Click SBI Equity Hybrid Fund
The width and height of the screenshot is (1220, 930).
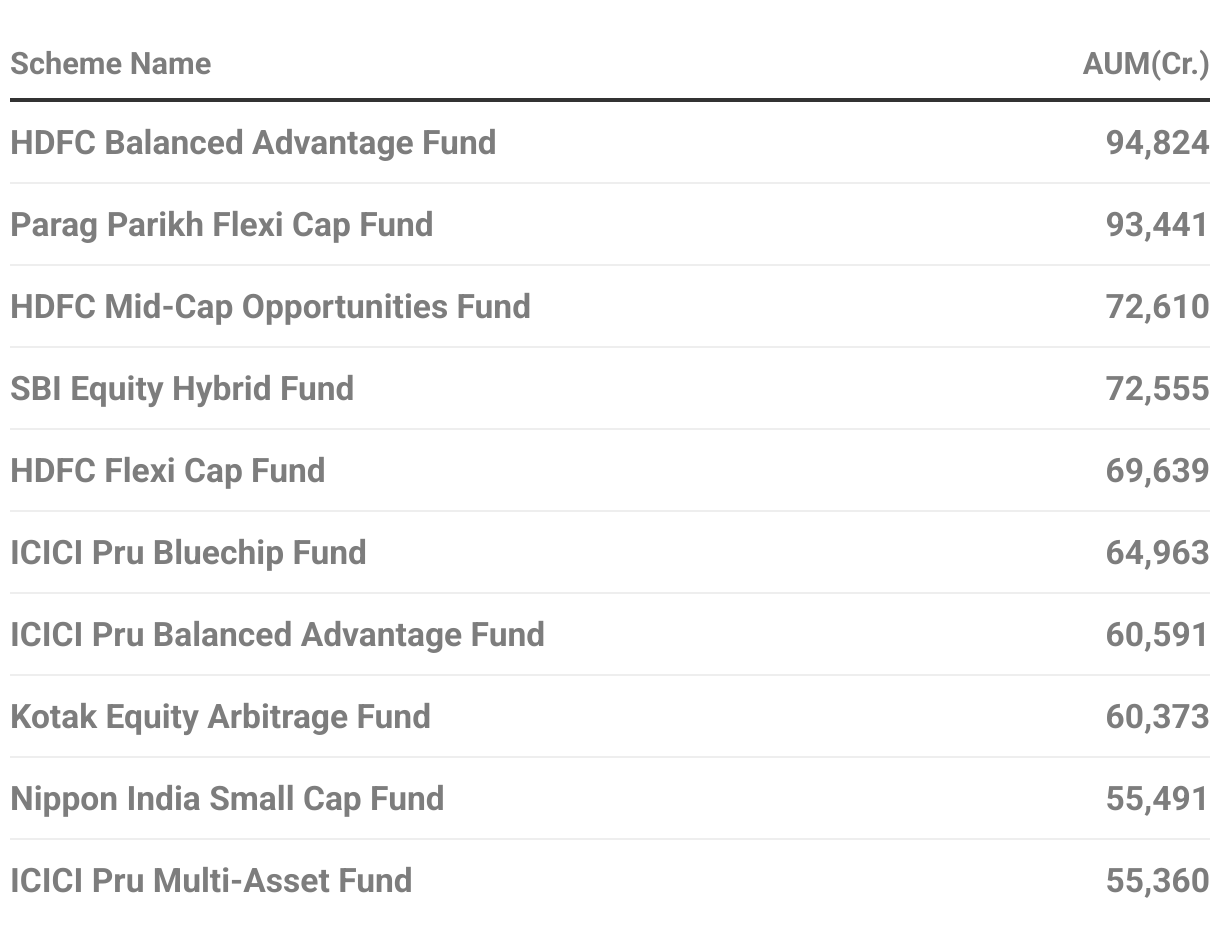pyautogui.click(x=182, y=389)
